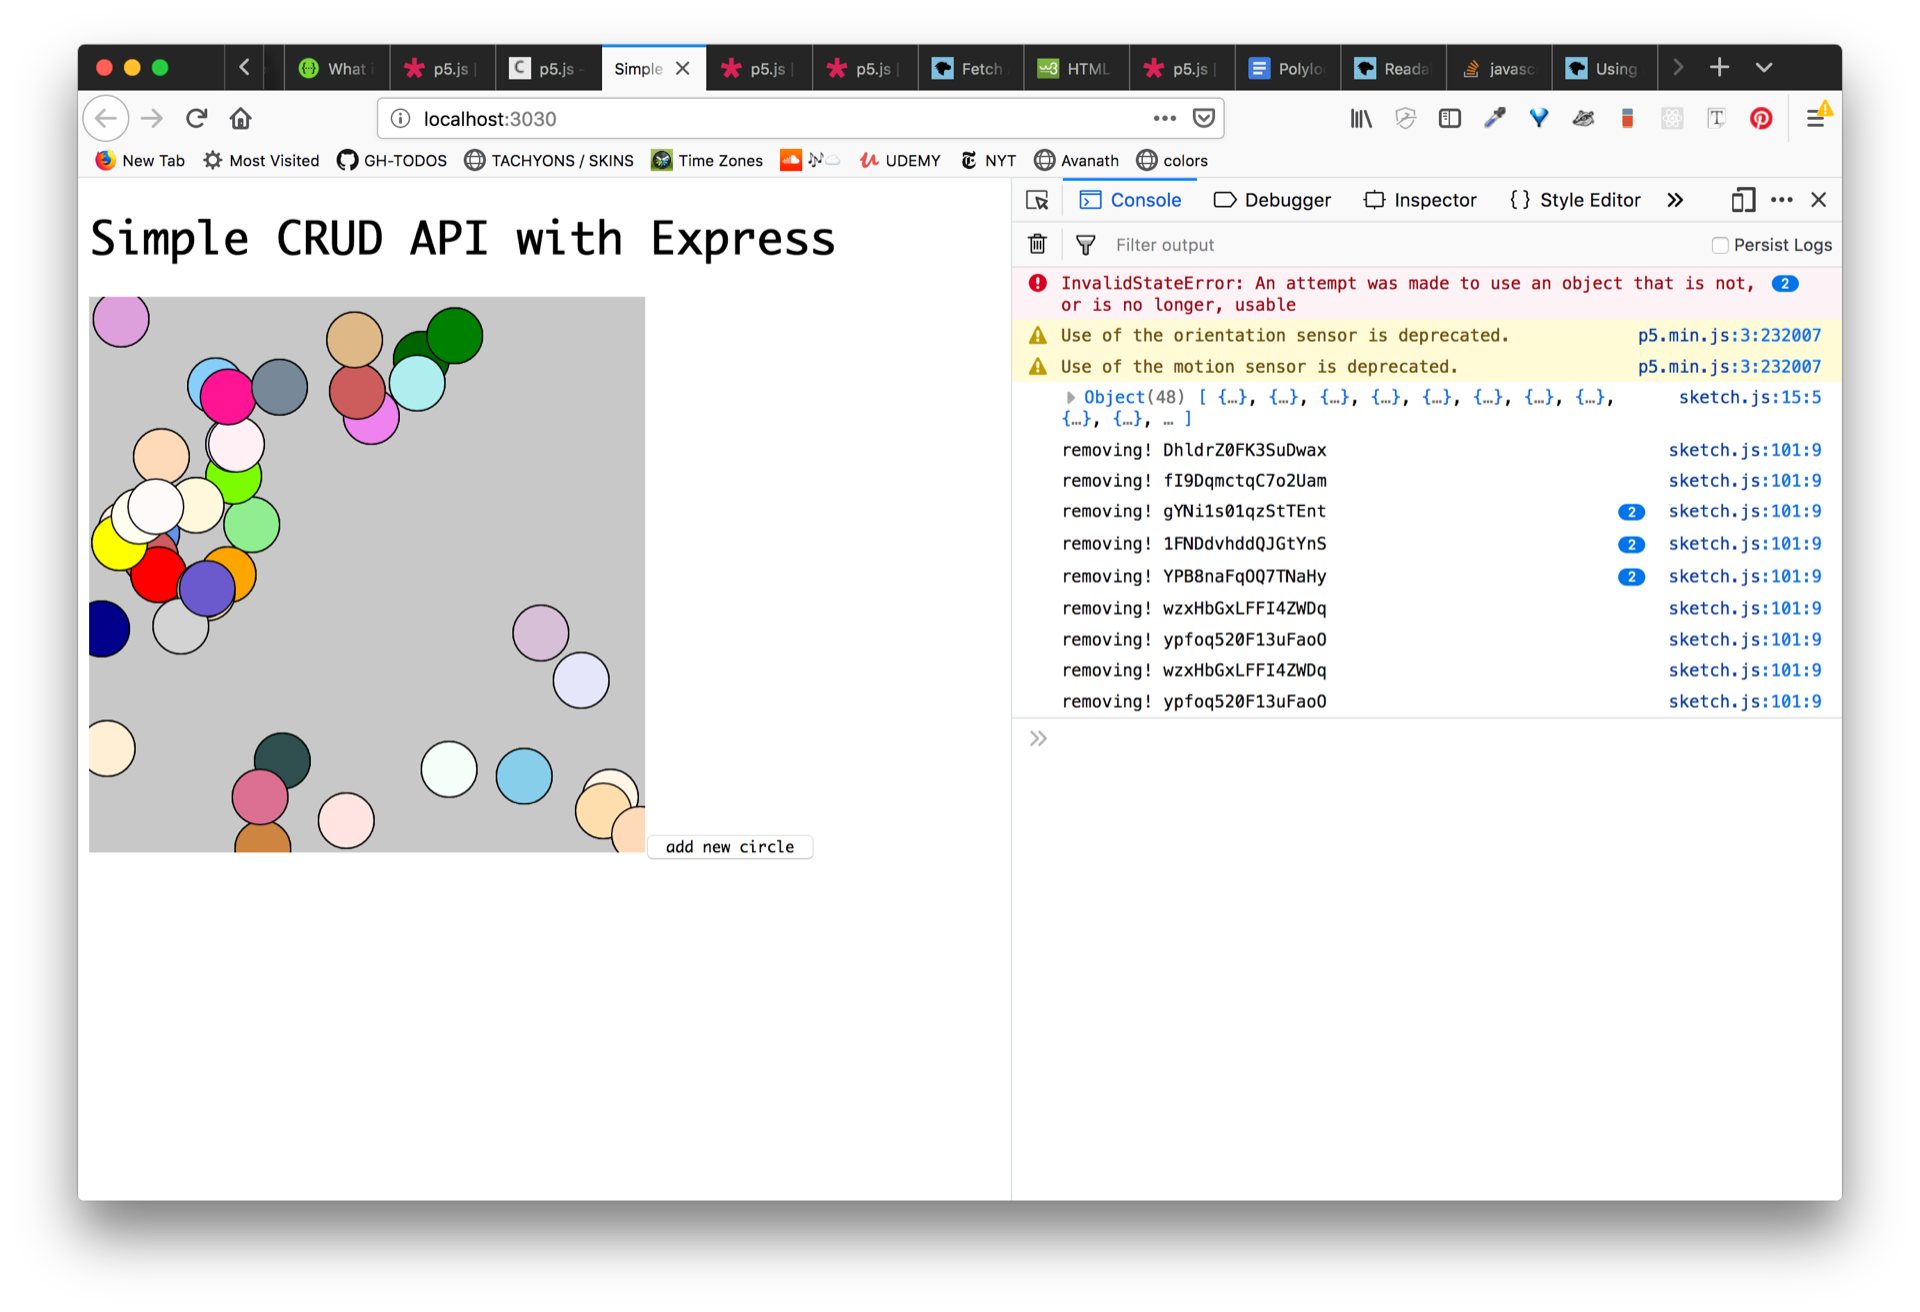1920x1312 pixels.
Task: Show more devtools tabs via chevron
Action: click(x=1675, y=200)
